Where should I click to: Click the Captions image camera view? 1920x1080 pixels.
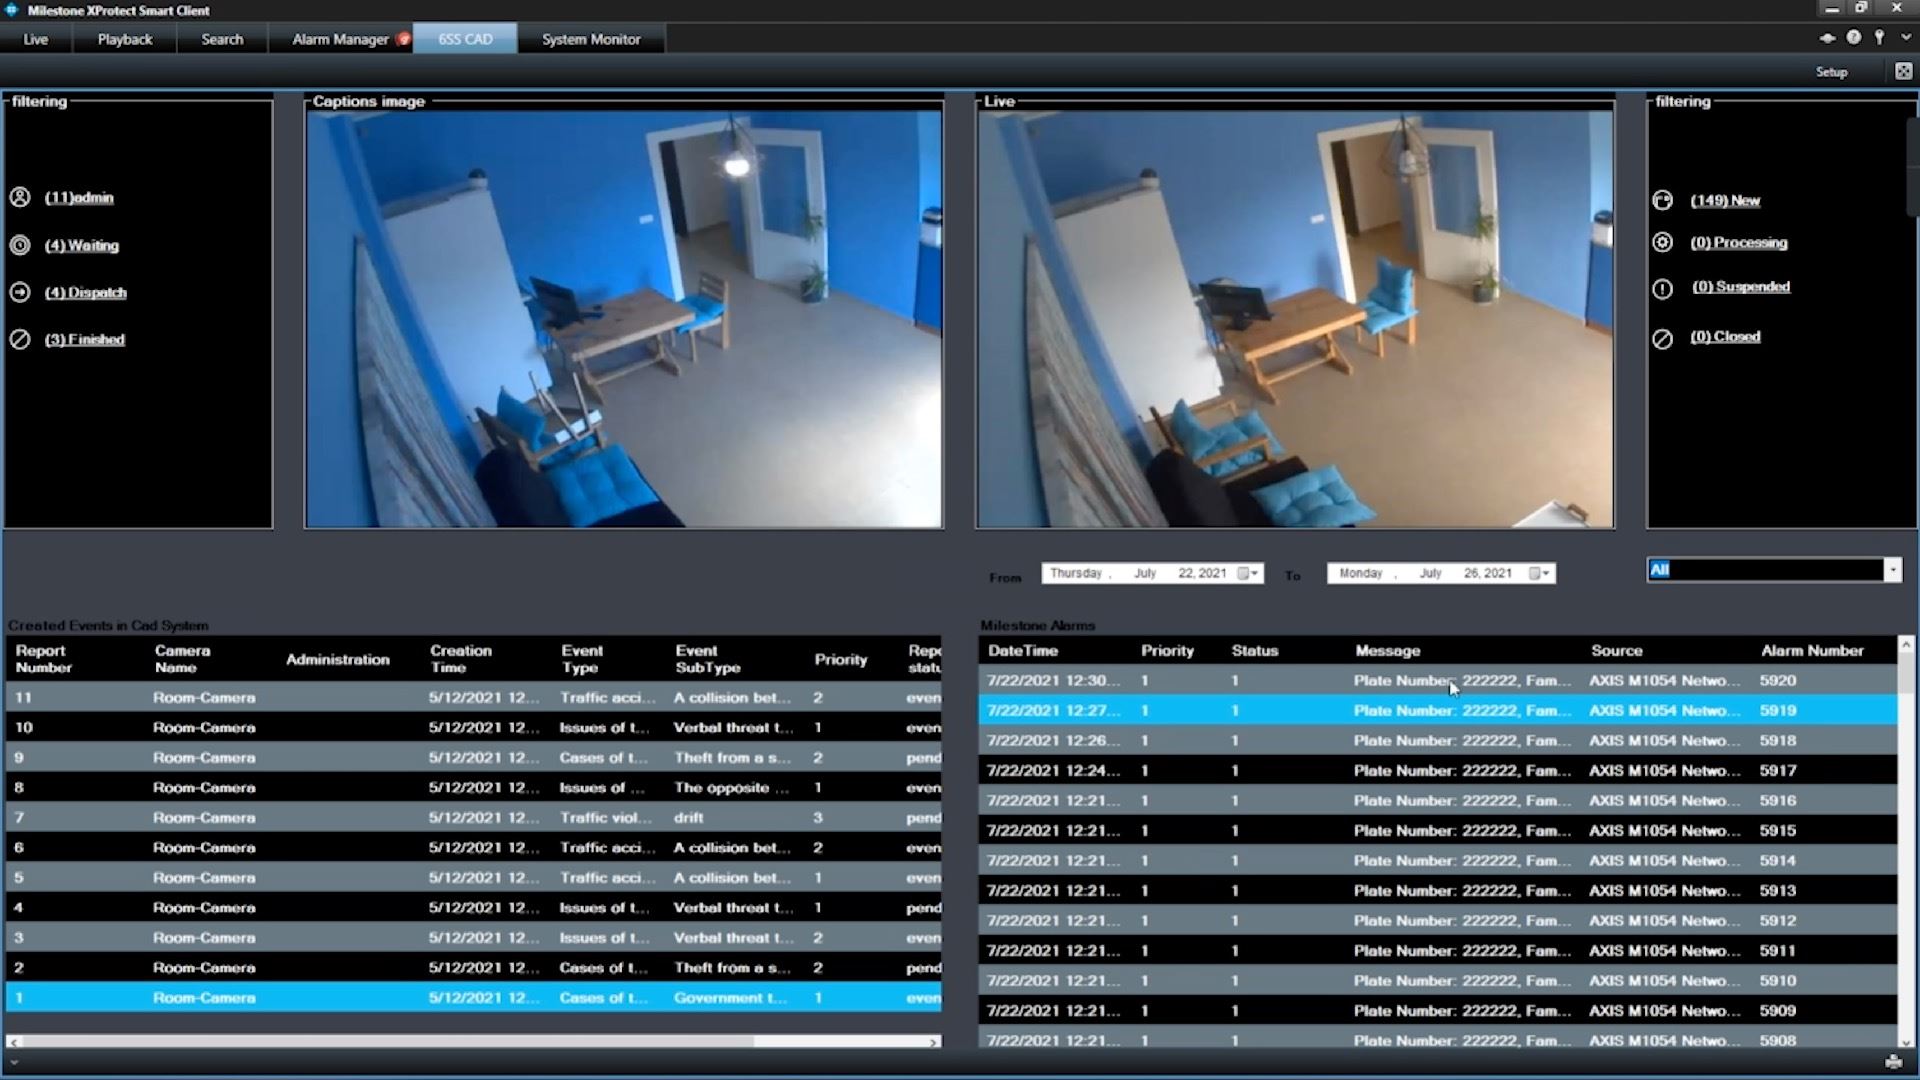(624, 318)
